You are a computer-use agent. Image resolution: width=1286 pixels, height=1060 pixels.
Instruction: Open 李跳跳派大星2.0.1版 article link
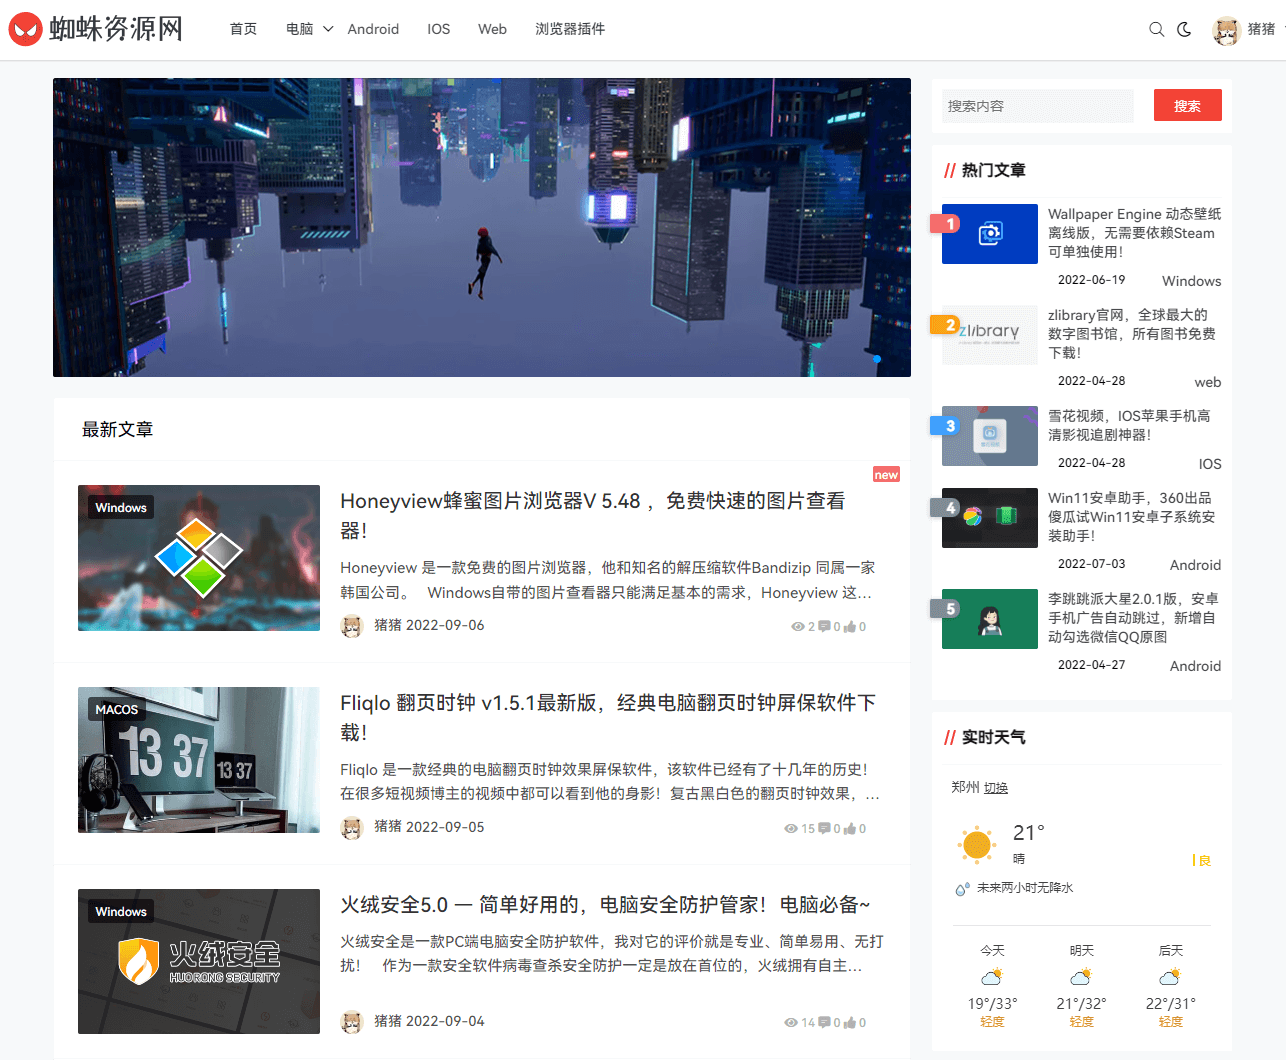(1133, 618)
